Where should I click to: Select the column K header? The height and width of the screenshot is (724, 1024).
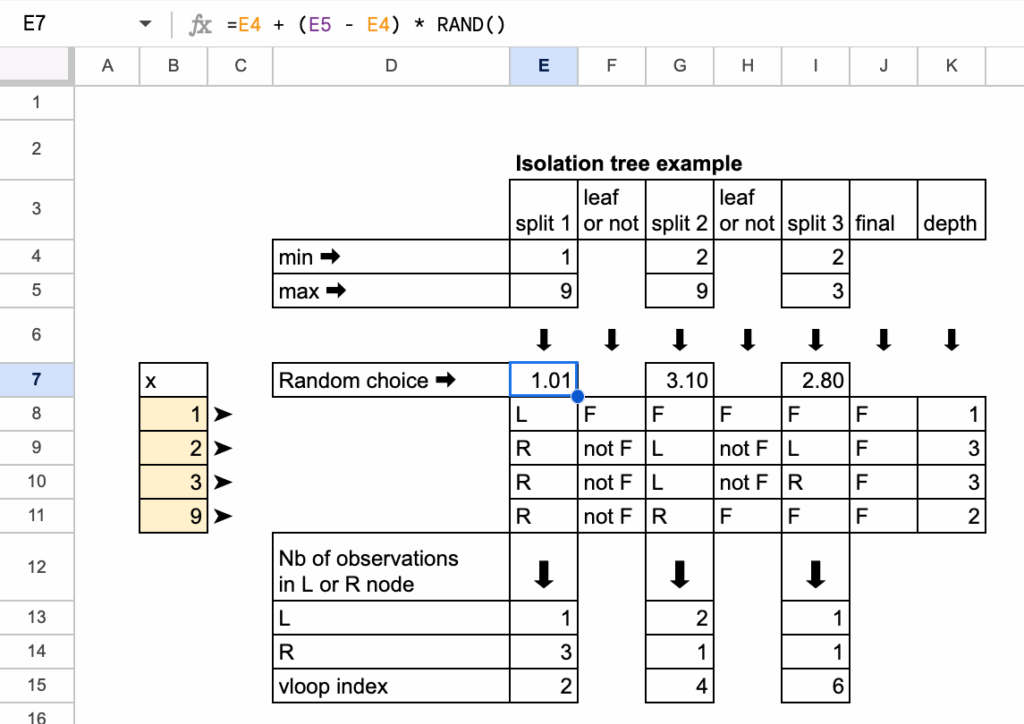click(951, 66)
